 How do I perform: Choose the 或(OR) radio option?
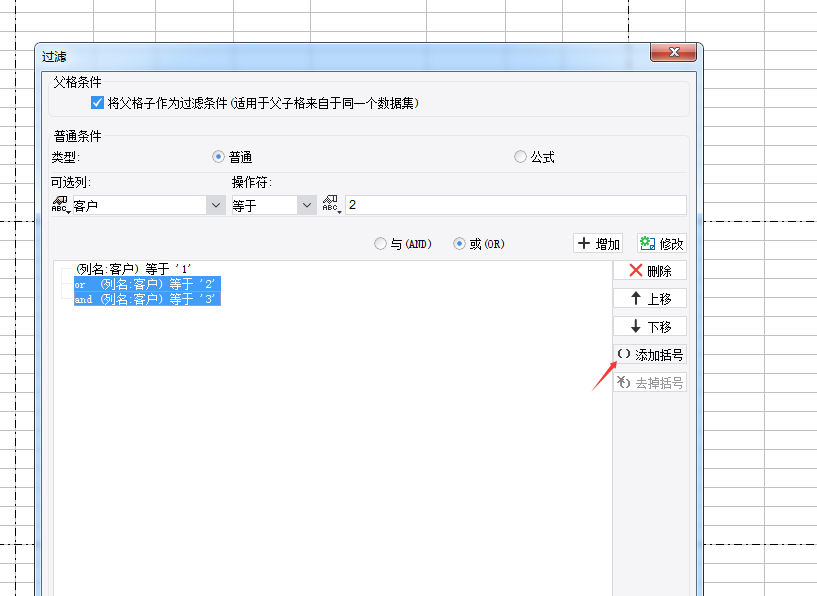point(459,243)
